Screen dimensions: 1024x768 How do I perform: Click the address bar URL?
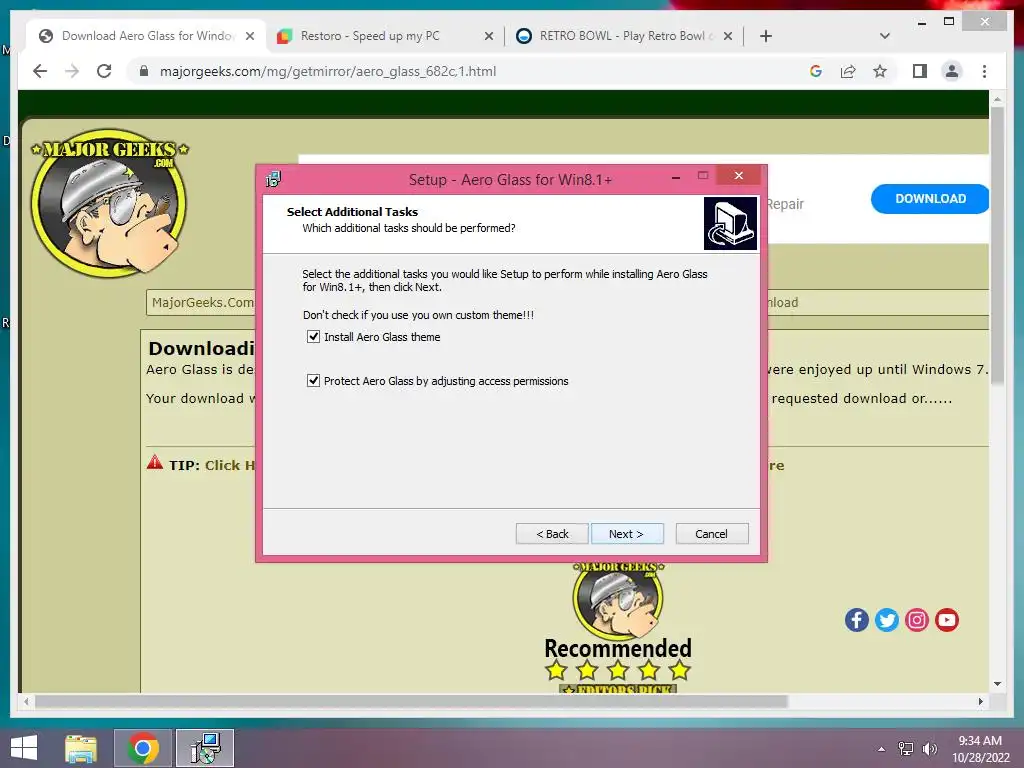(x=328, y=71)
